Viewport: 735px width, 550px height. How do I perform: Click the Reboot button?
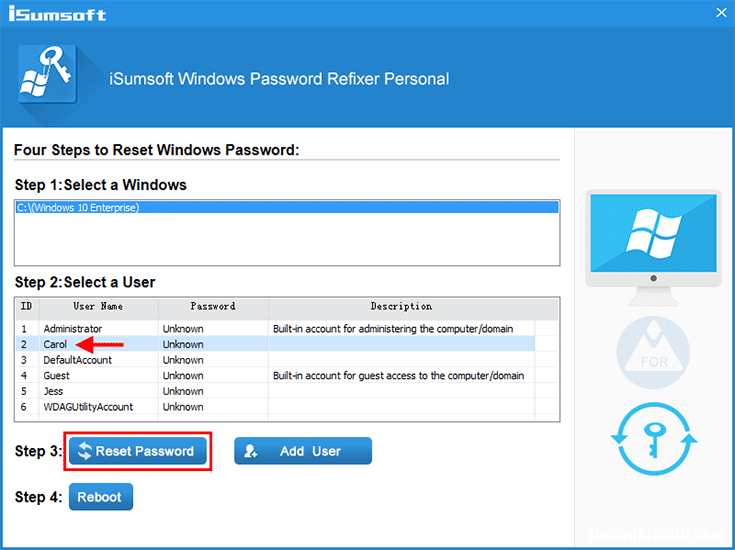tap(101, 497)
